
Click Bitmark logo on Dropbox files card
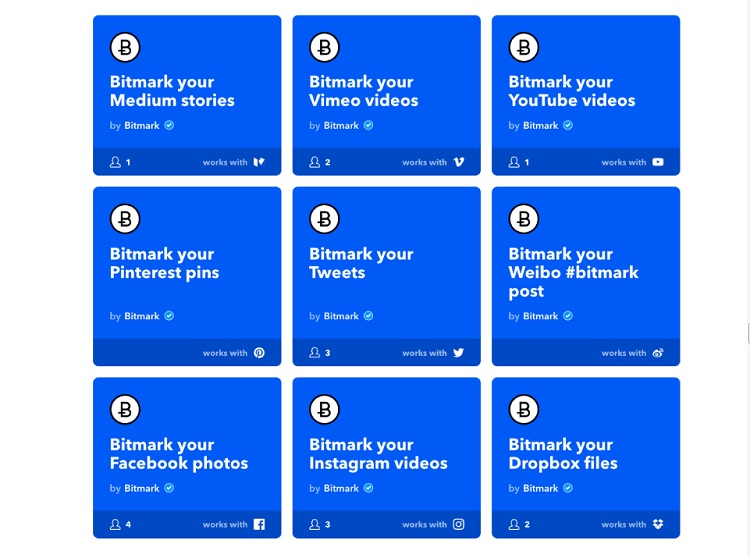[524, 410]
